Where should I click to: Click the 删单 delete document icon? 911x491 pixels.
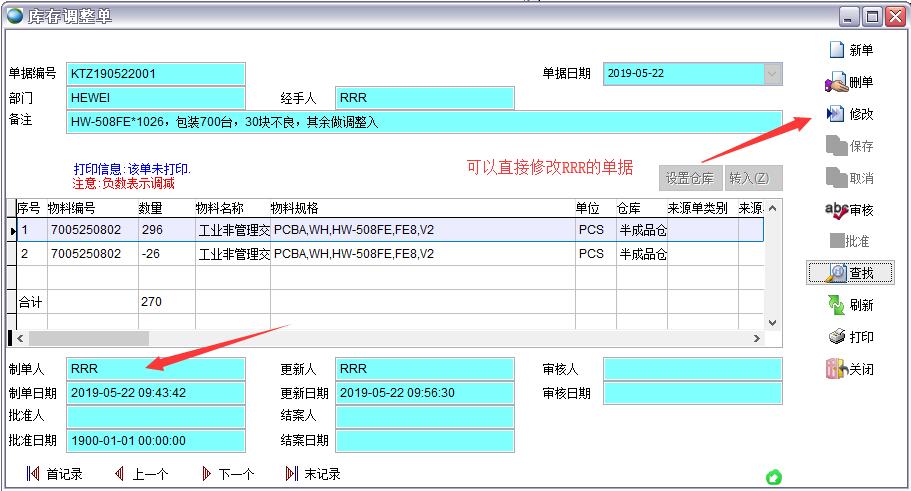pyautogui.click(x=836, y=82)
